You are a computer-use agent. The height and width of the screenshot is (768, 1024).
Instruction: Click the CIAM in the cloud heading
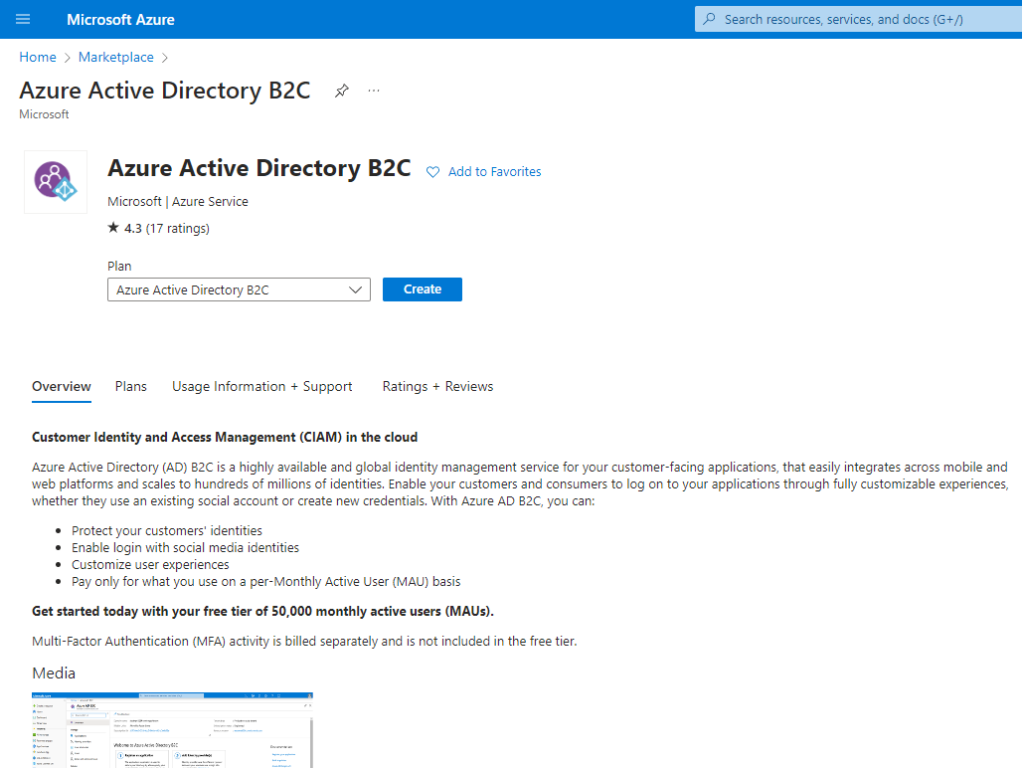pyautogui.click(x=225, y=438)
